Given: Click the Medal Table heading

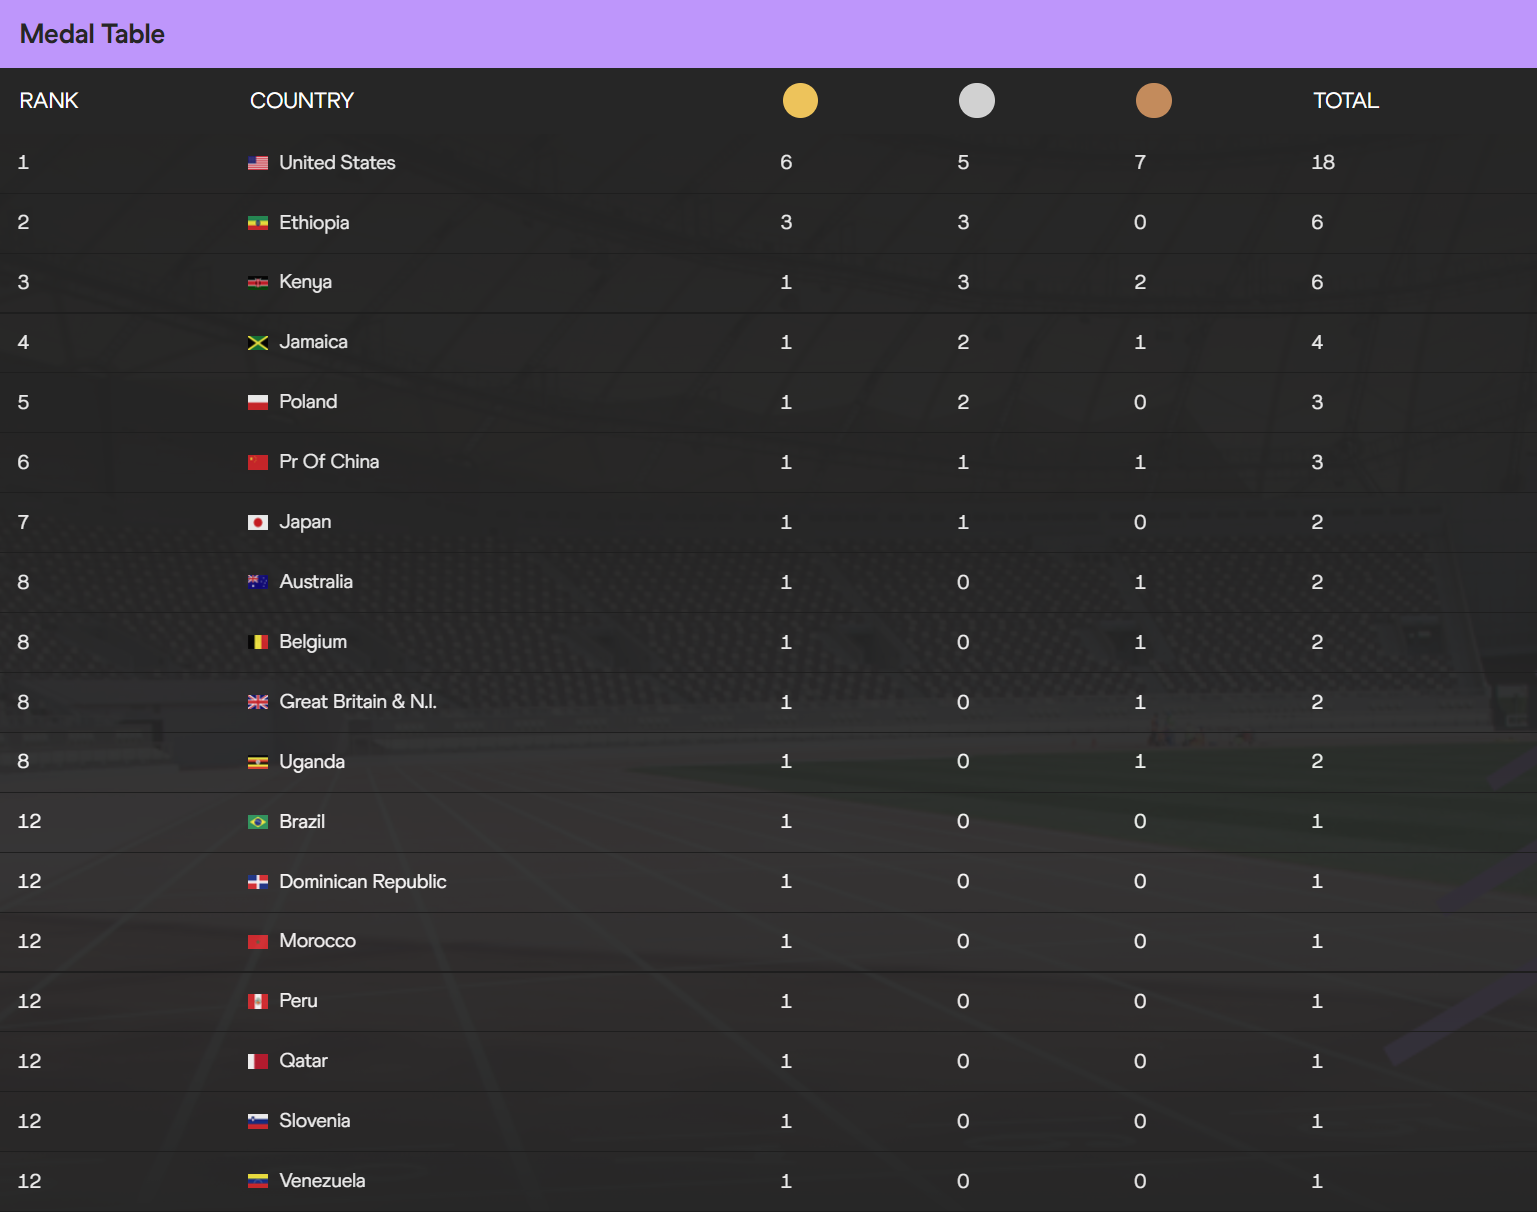Looking at the screenshot, I should (x=92, y=34).
